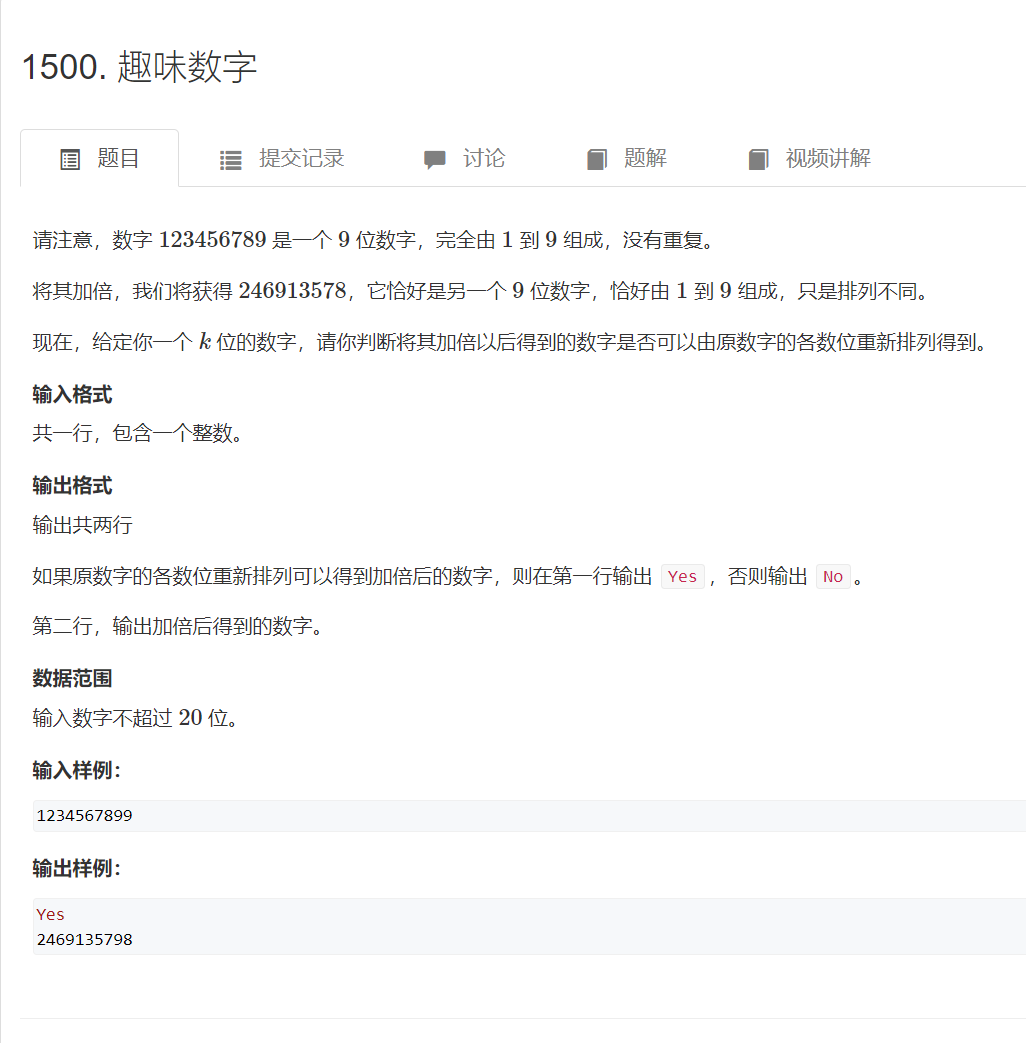Click the book icon beside 题解
This screenshot has height=1043, width=1026.
(x=597, y=160)
